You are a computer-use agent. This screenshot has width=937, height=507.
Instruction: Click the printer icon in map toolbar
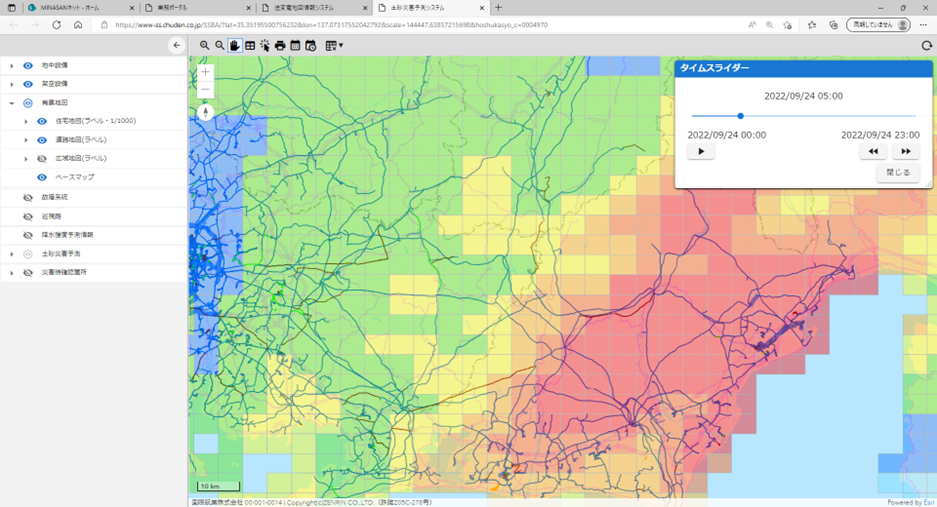coord(280,45)
